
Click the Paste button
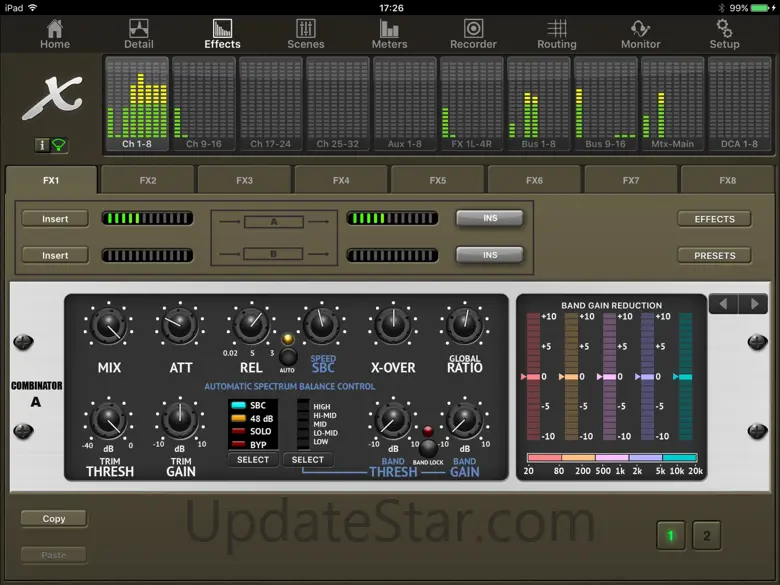(54, 555)
